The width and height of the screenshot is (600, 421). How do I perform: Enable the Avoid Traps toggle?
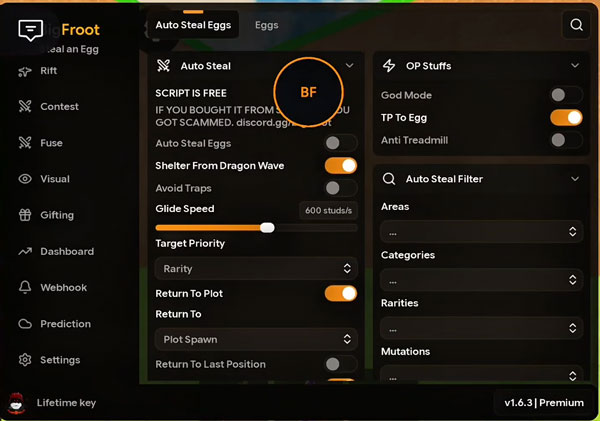pos(341,188)
